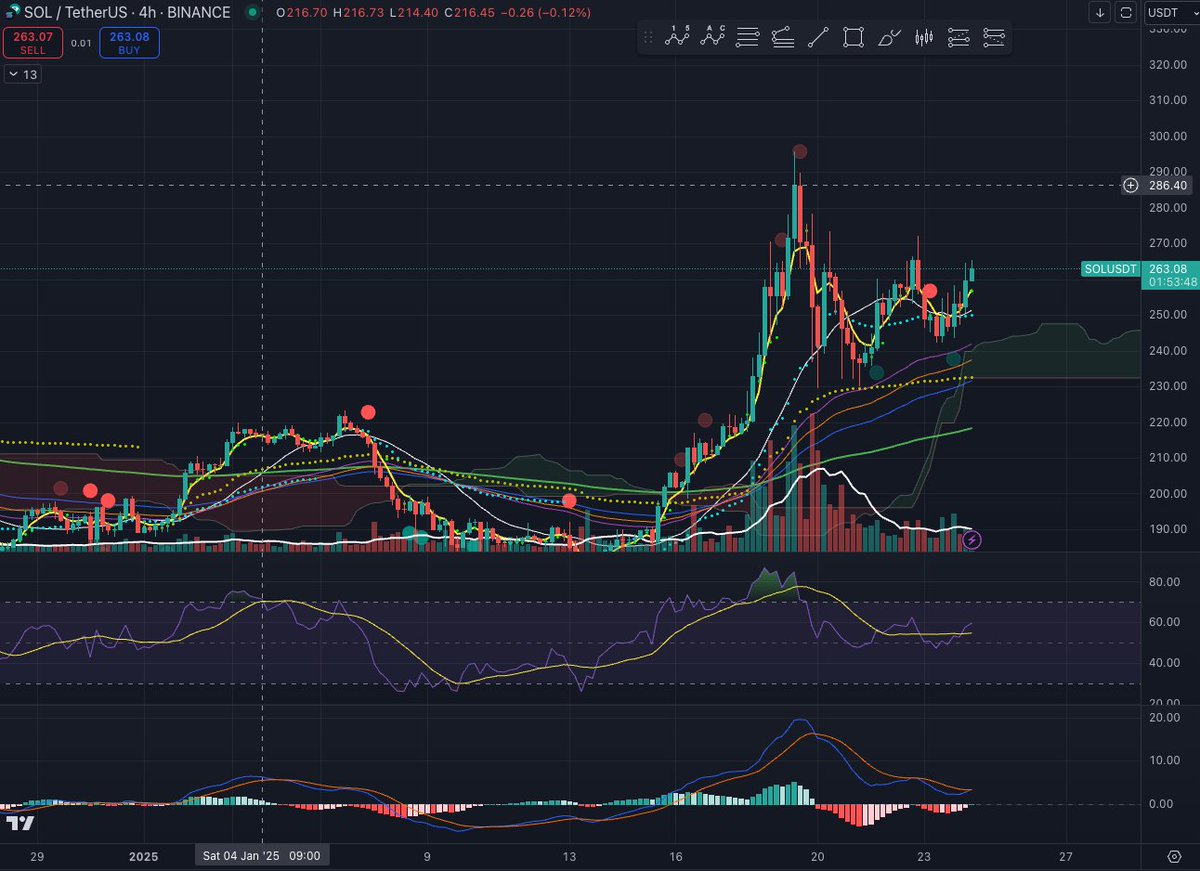
Task: Select the diagonal trend line tool
Action: pos(818,38)
